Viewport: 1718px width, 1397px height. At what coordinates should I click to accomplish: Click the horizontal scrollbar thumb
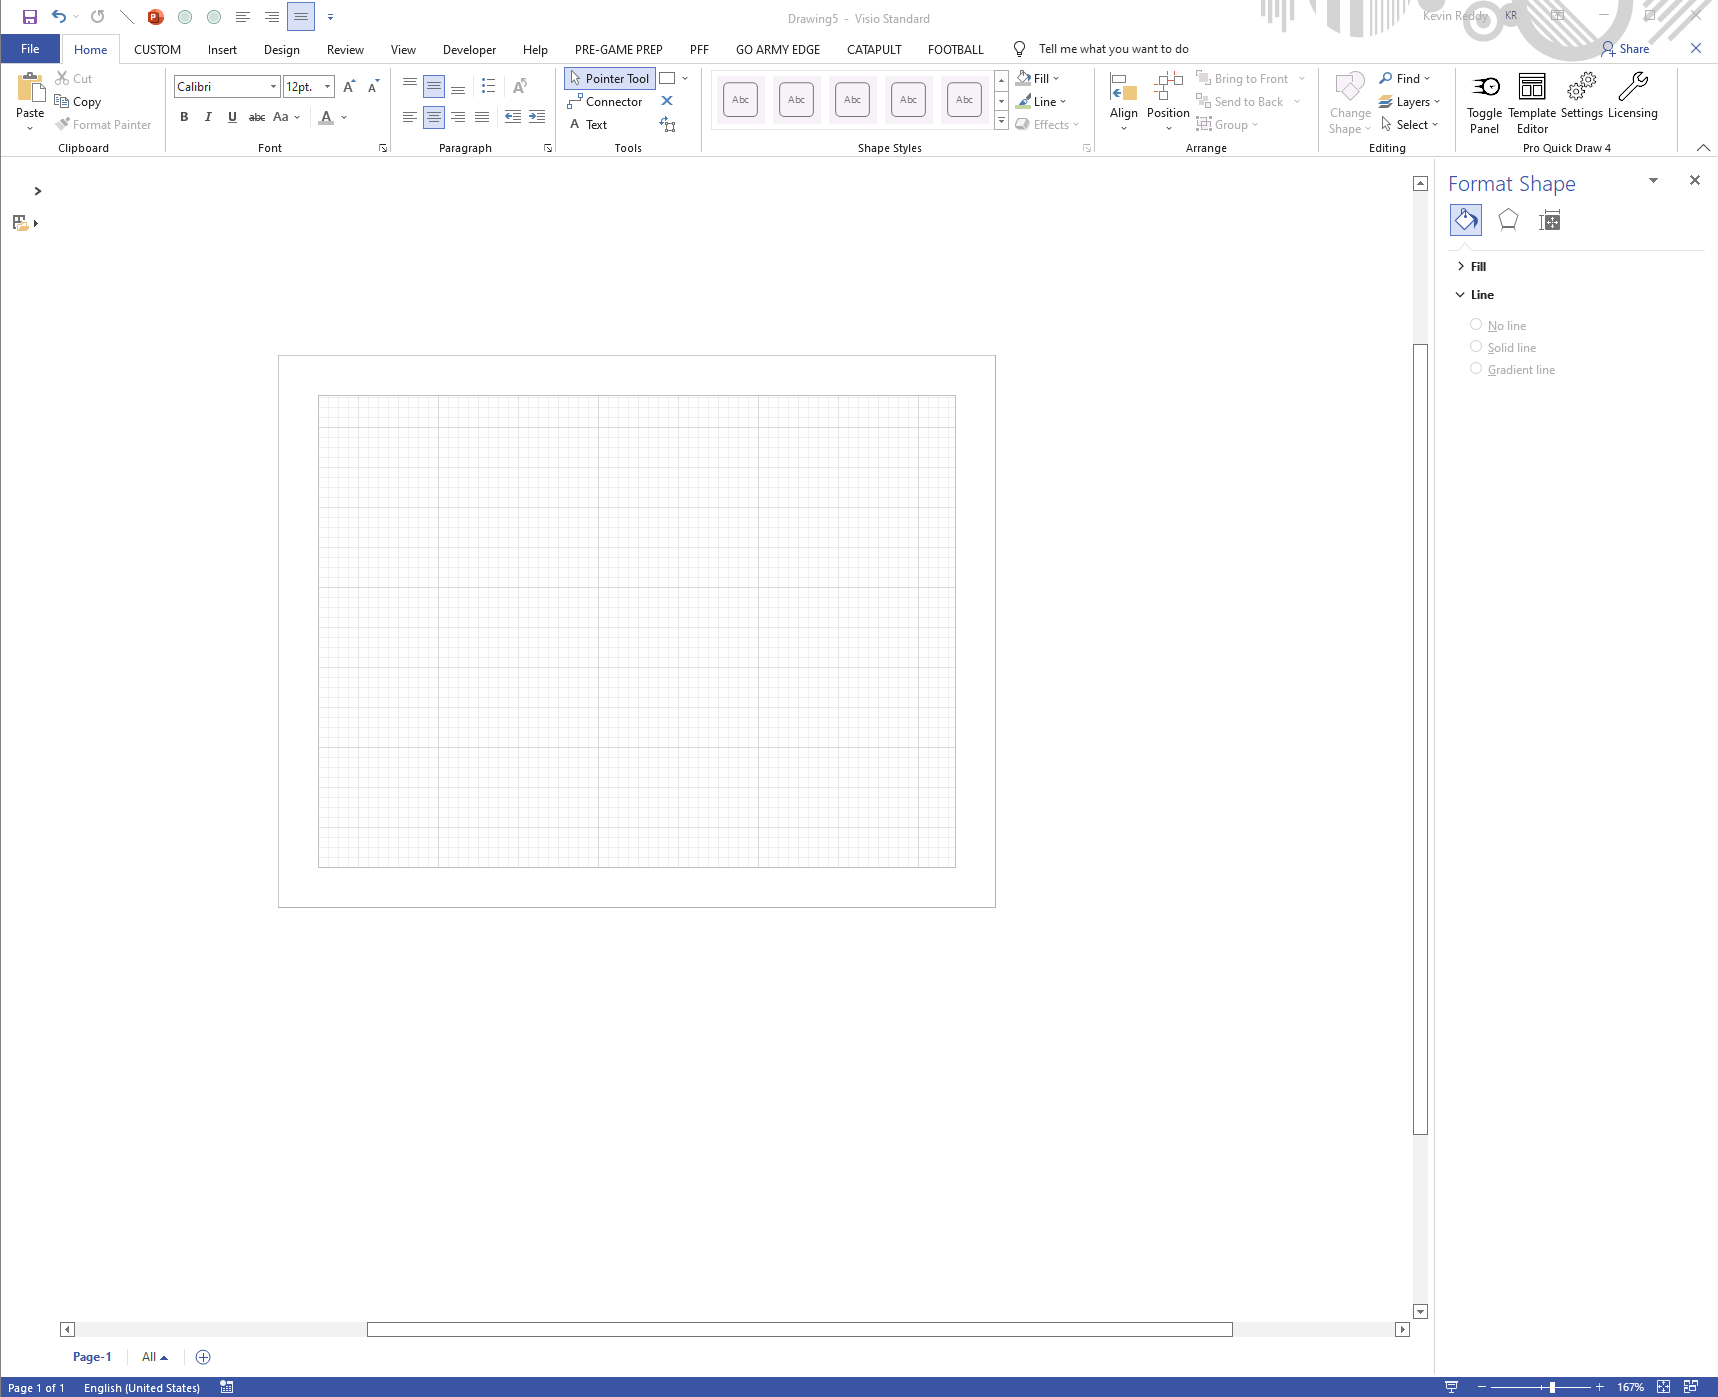pos(799,1329)
